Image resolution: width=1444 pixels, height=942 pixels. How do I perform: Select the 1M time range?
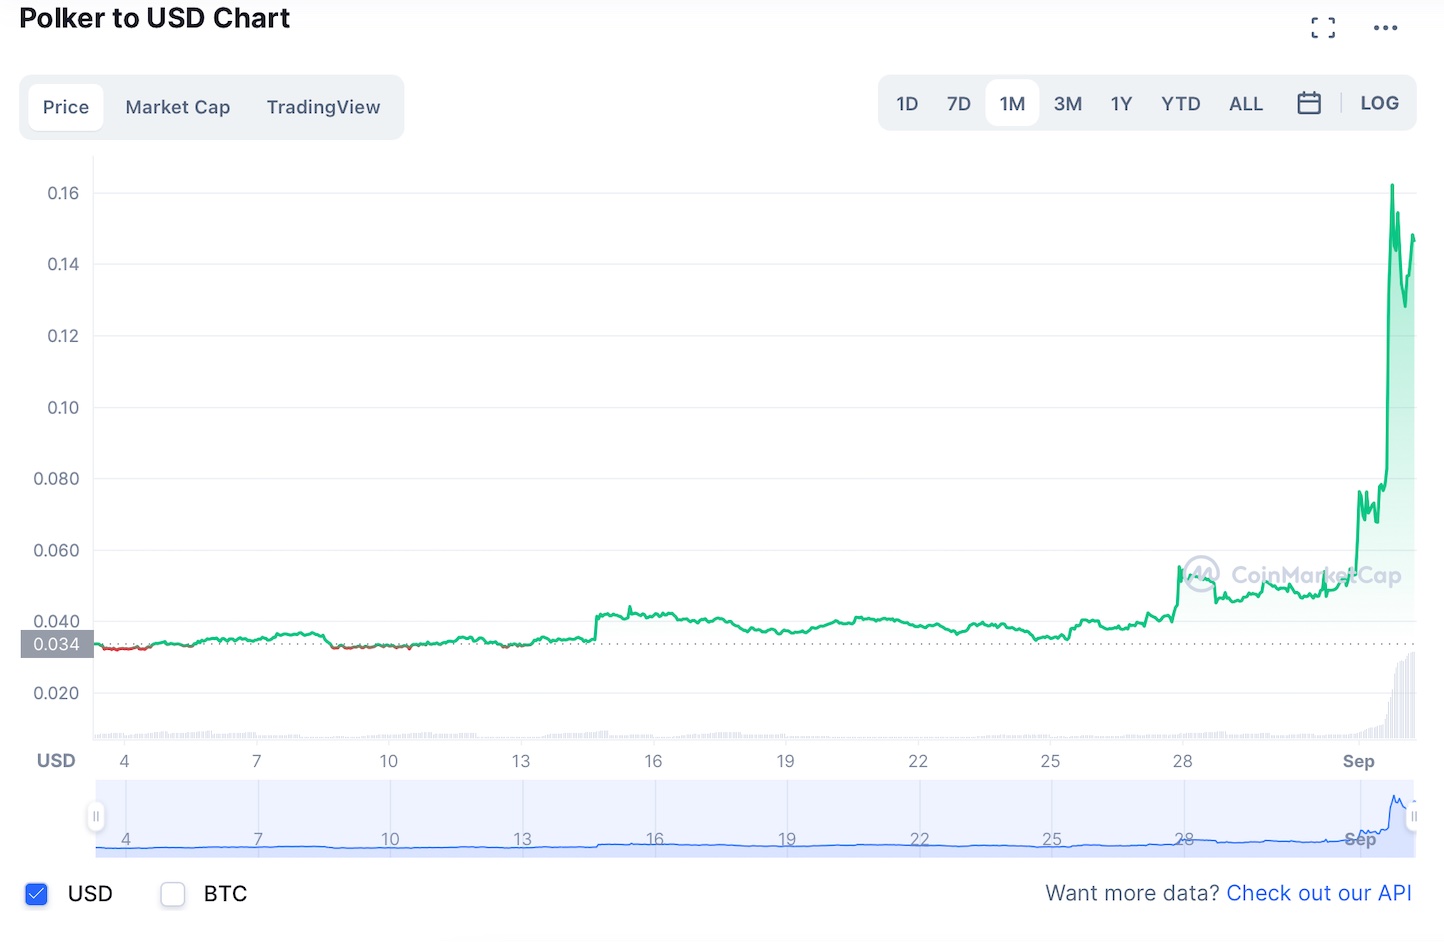(1012, 104)
